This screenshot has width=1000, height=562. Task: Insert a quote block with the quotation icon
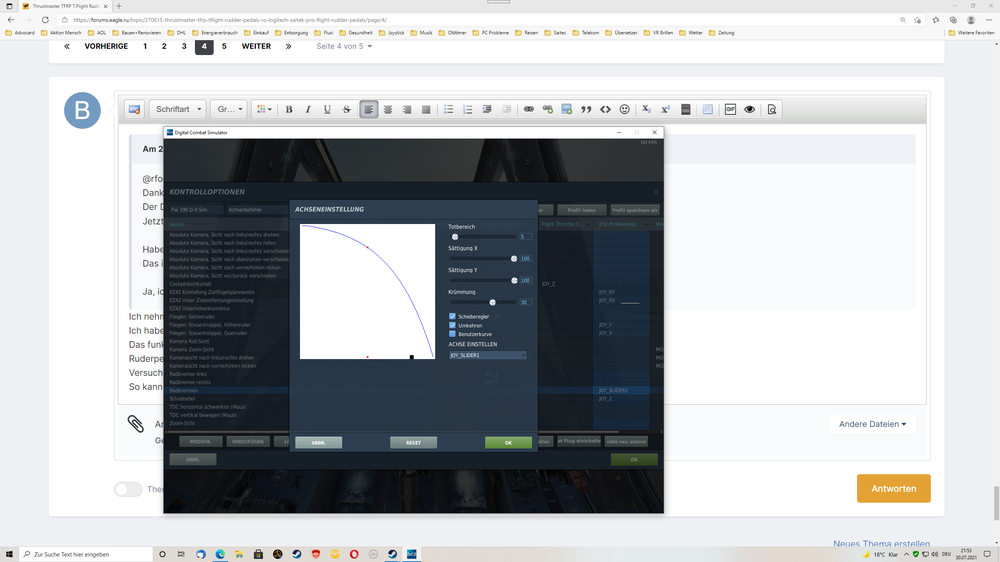click(x=586, y=110)
